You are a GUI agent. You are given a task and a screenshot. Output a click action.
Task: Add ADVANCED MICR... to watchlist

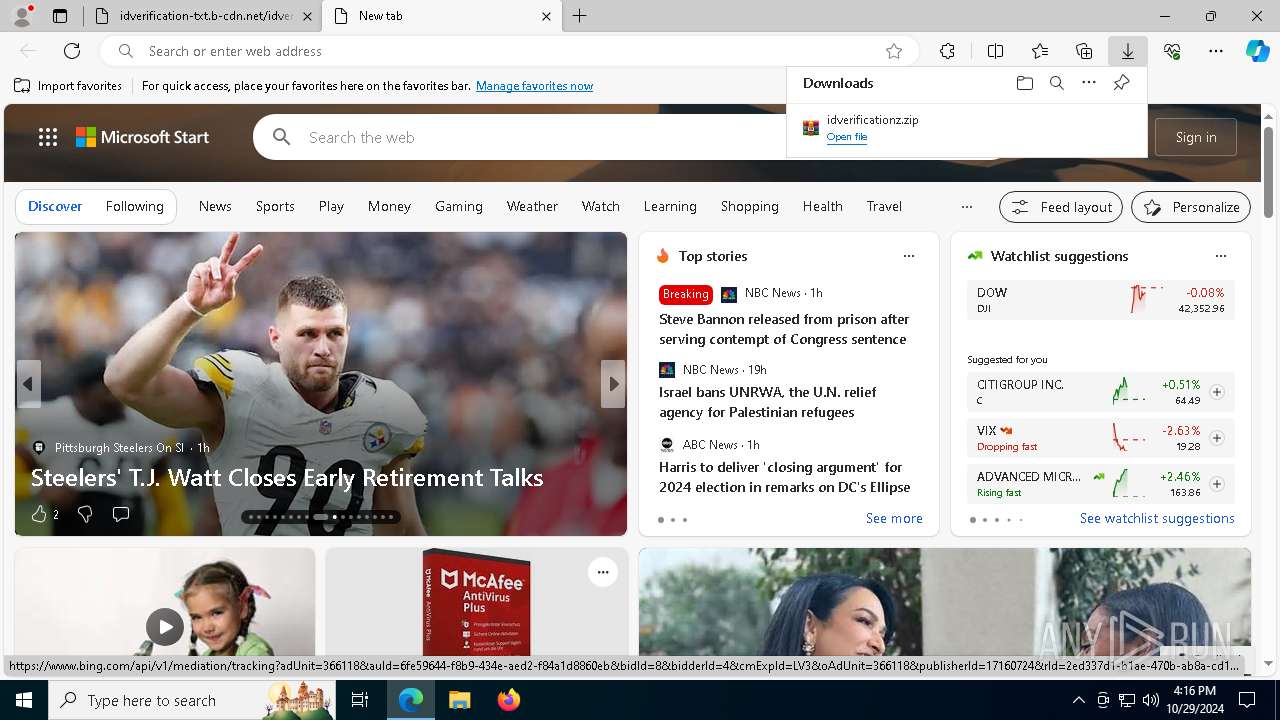pyautogui.click(x=1217, y=484)
